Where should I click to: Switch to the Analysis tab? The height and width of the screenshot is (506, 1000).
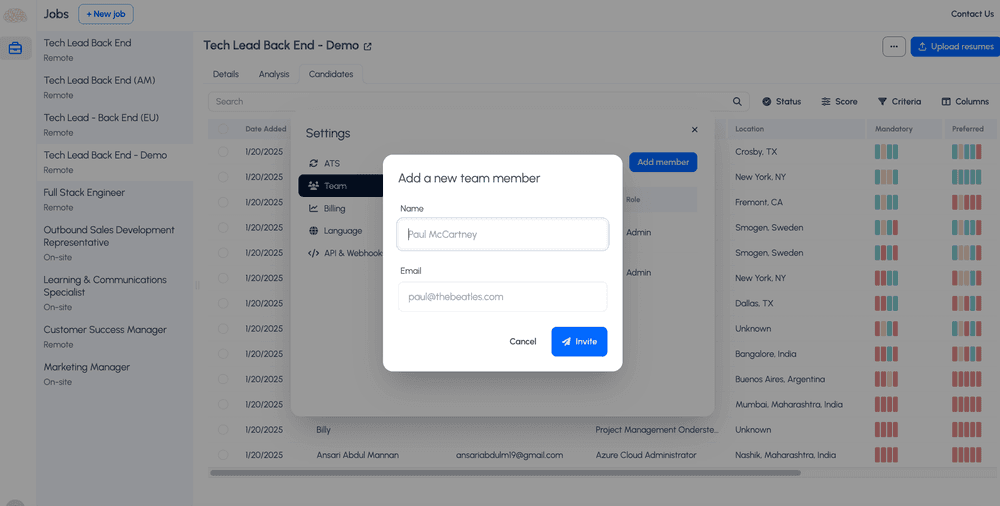[273, 74]
